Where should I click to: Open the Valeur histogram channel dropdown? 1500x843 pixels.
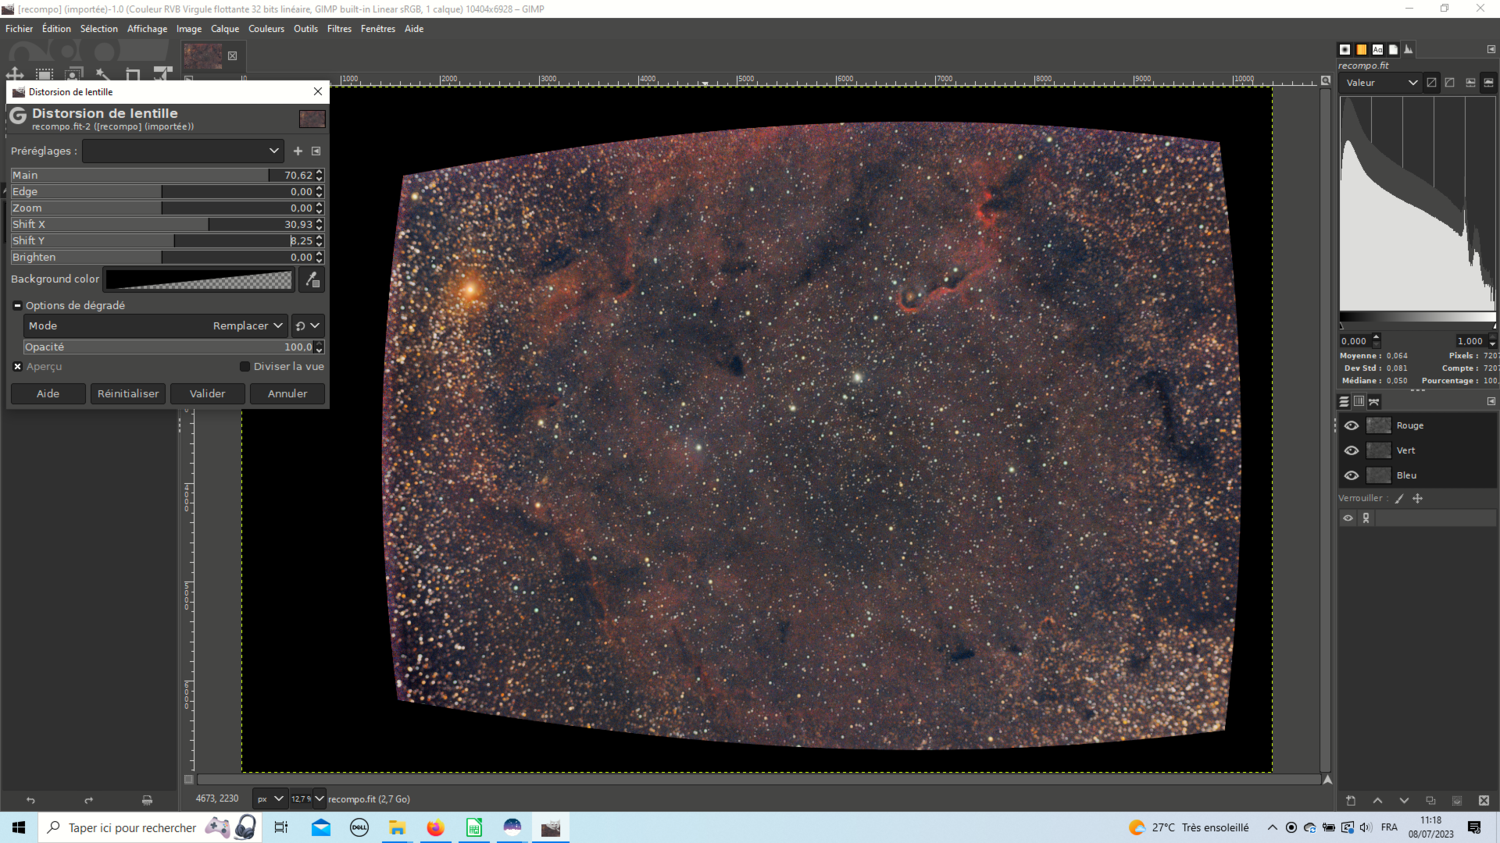[1380, 82]
